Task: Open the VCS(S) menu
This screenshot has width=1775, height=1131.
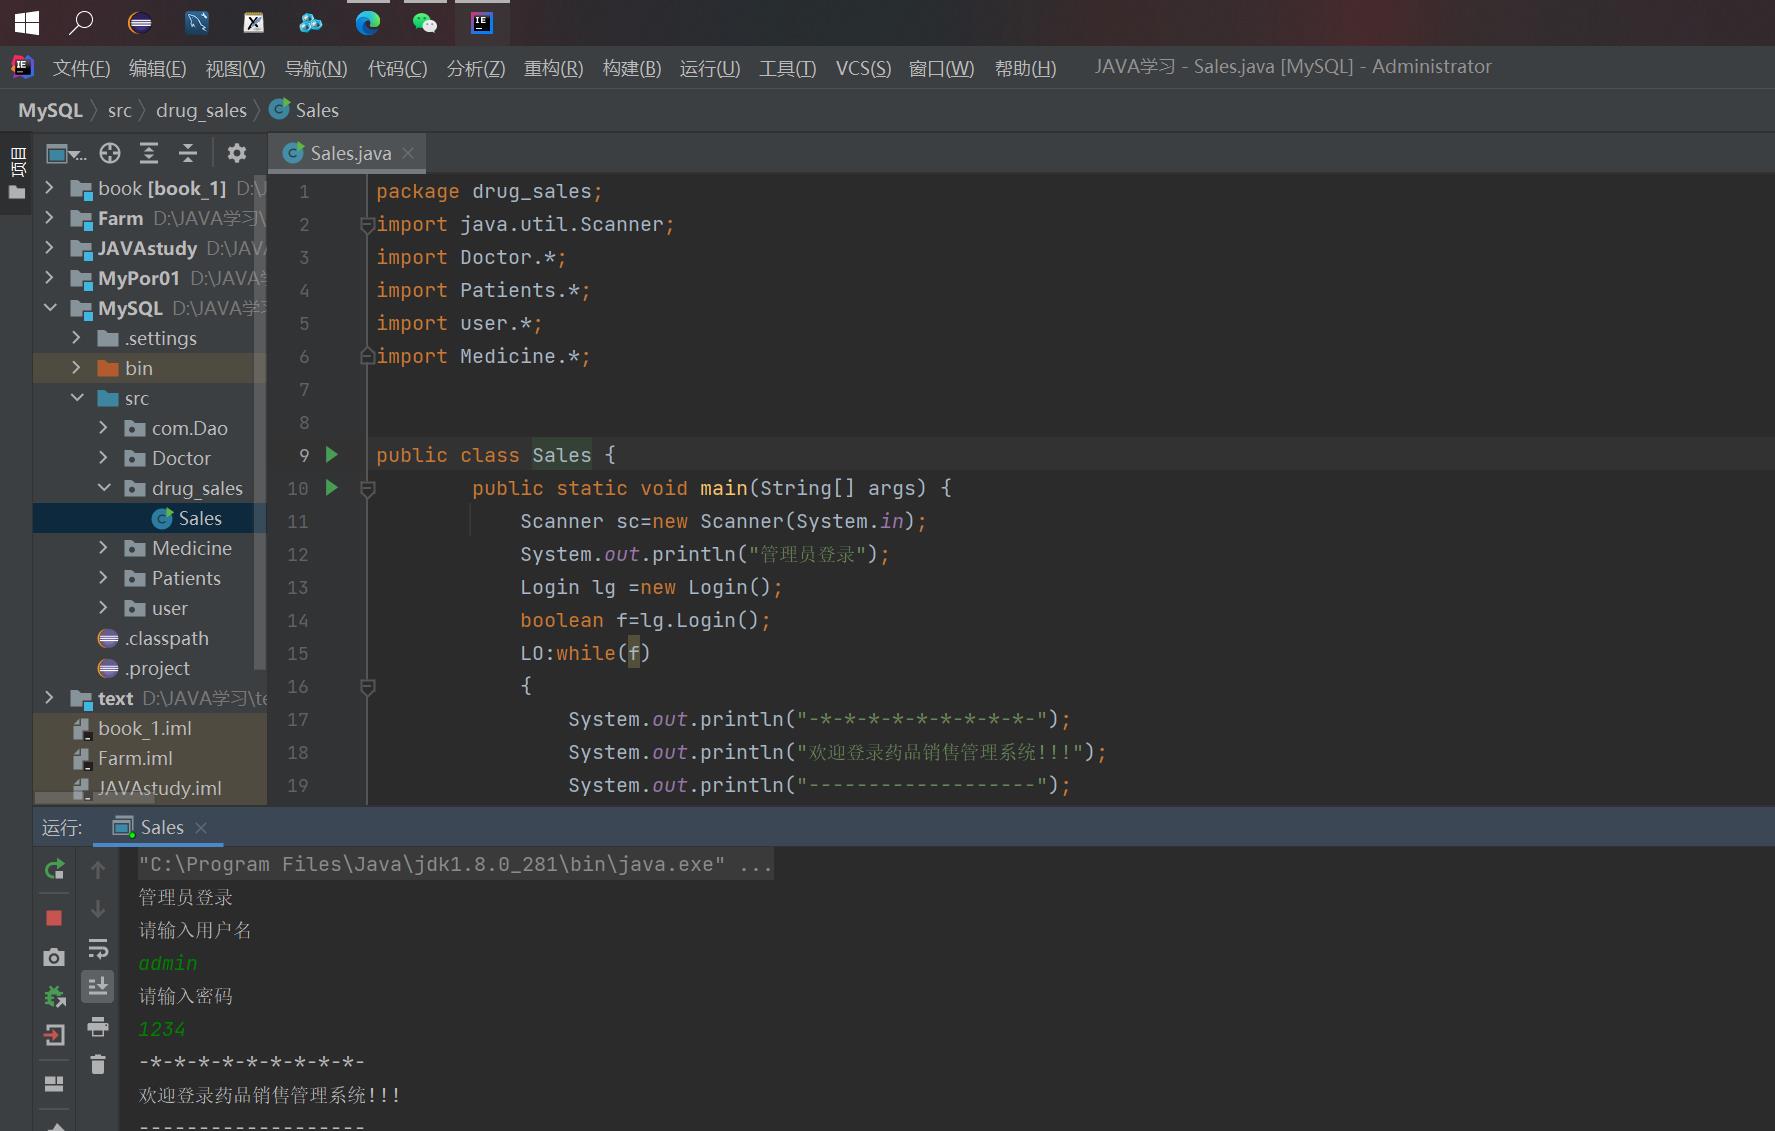Action: pos(863,68)
